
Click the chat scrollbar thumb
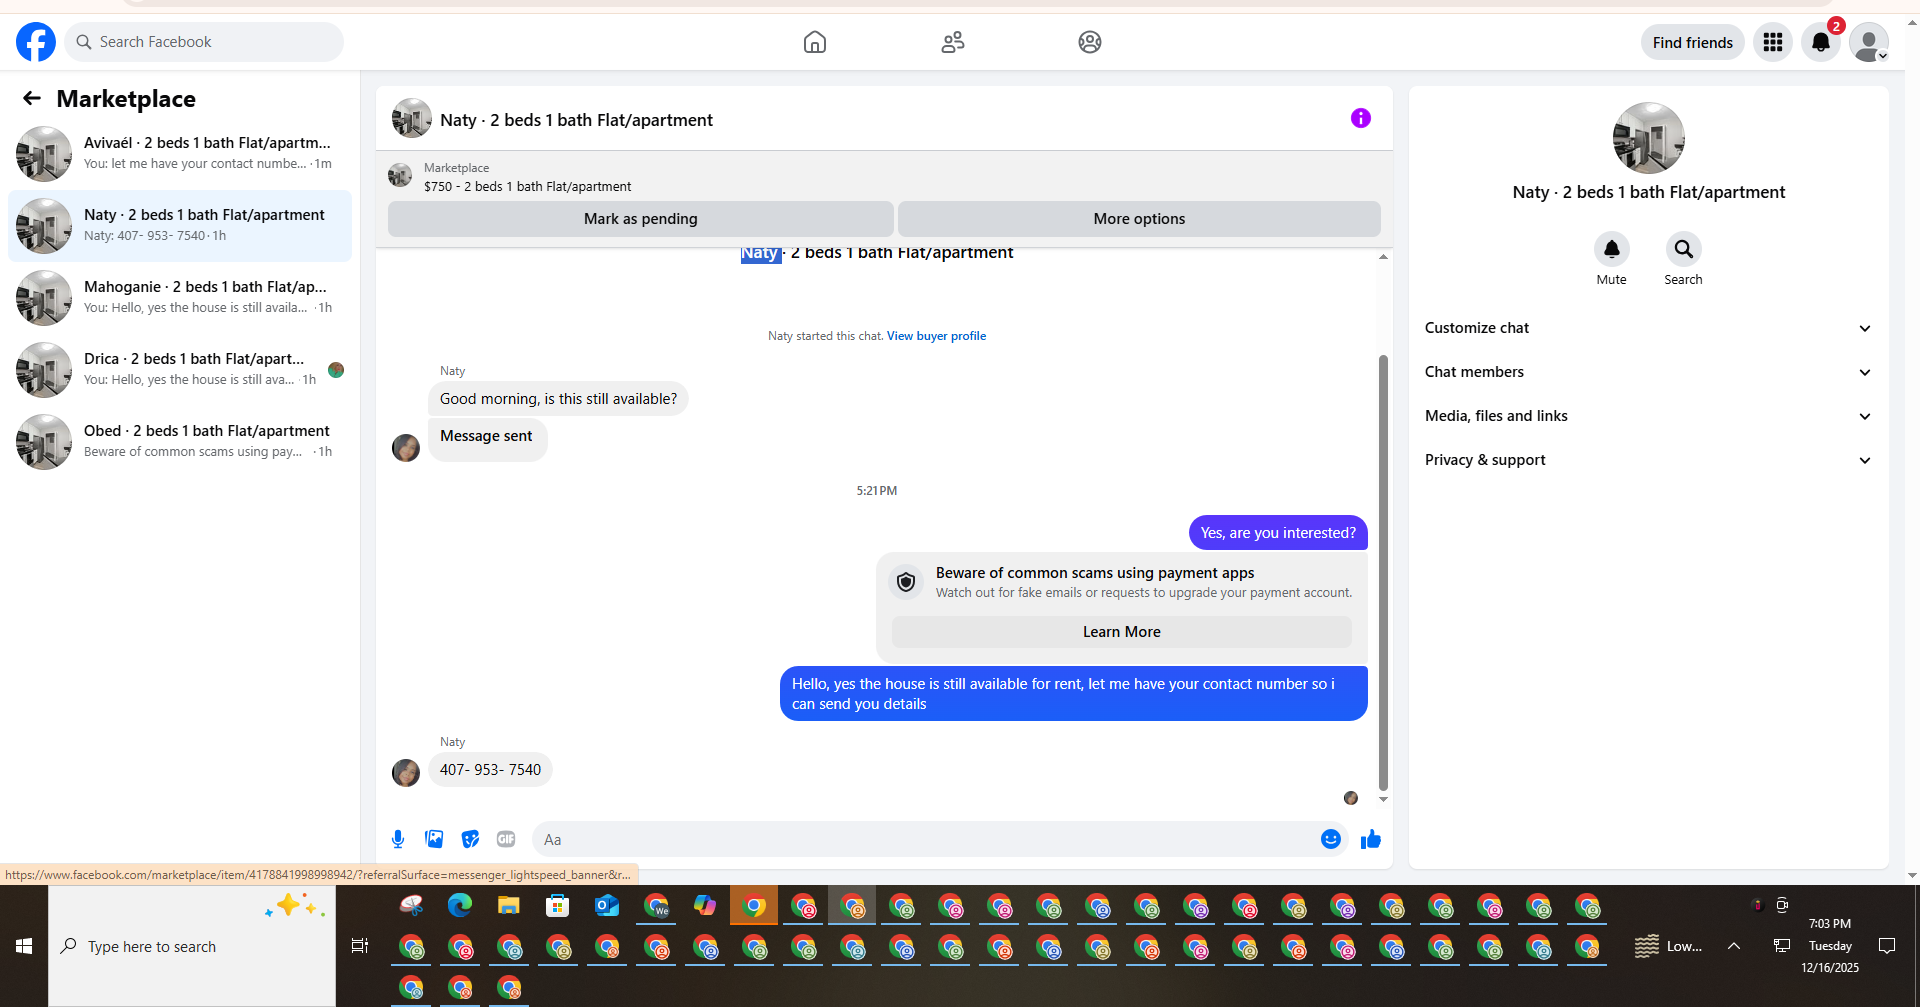(x=1383, y=572)
